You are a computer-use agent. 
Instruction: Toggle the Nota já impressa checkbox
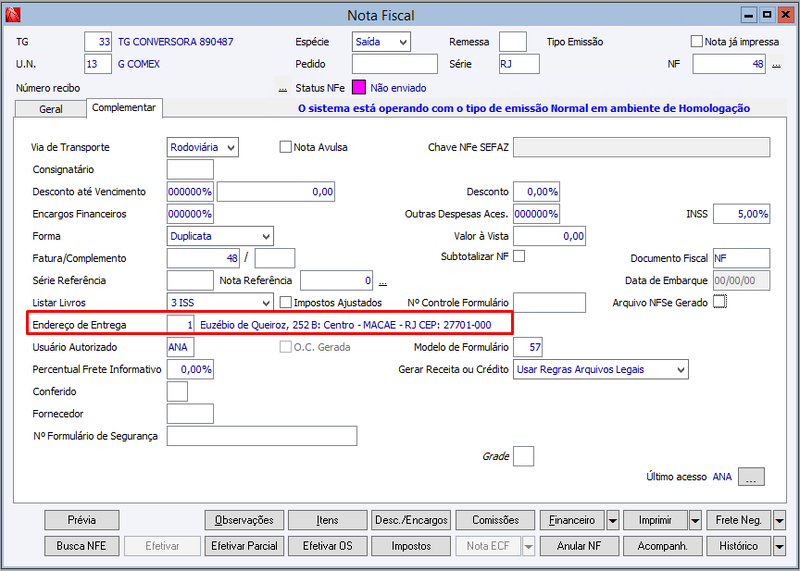click(696, 41)
